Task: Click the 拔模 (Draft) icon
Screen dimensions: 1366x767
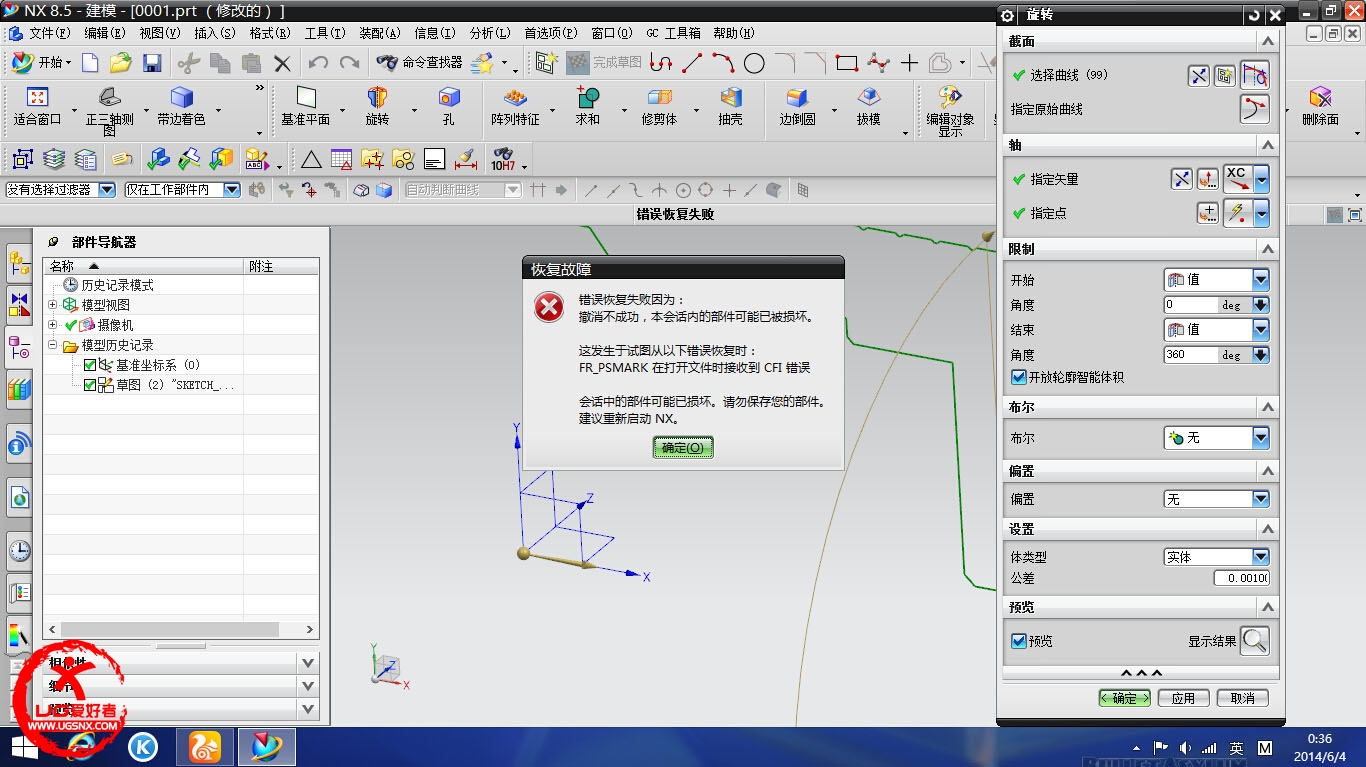Action: [869, 98]
